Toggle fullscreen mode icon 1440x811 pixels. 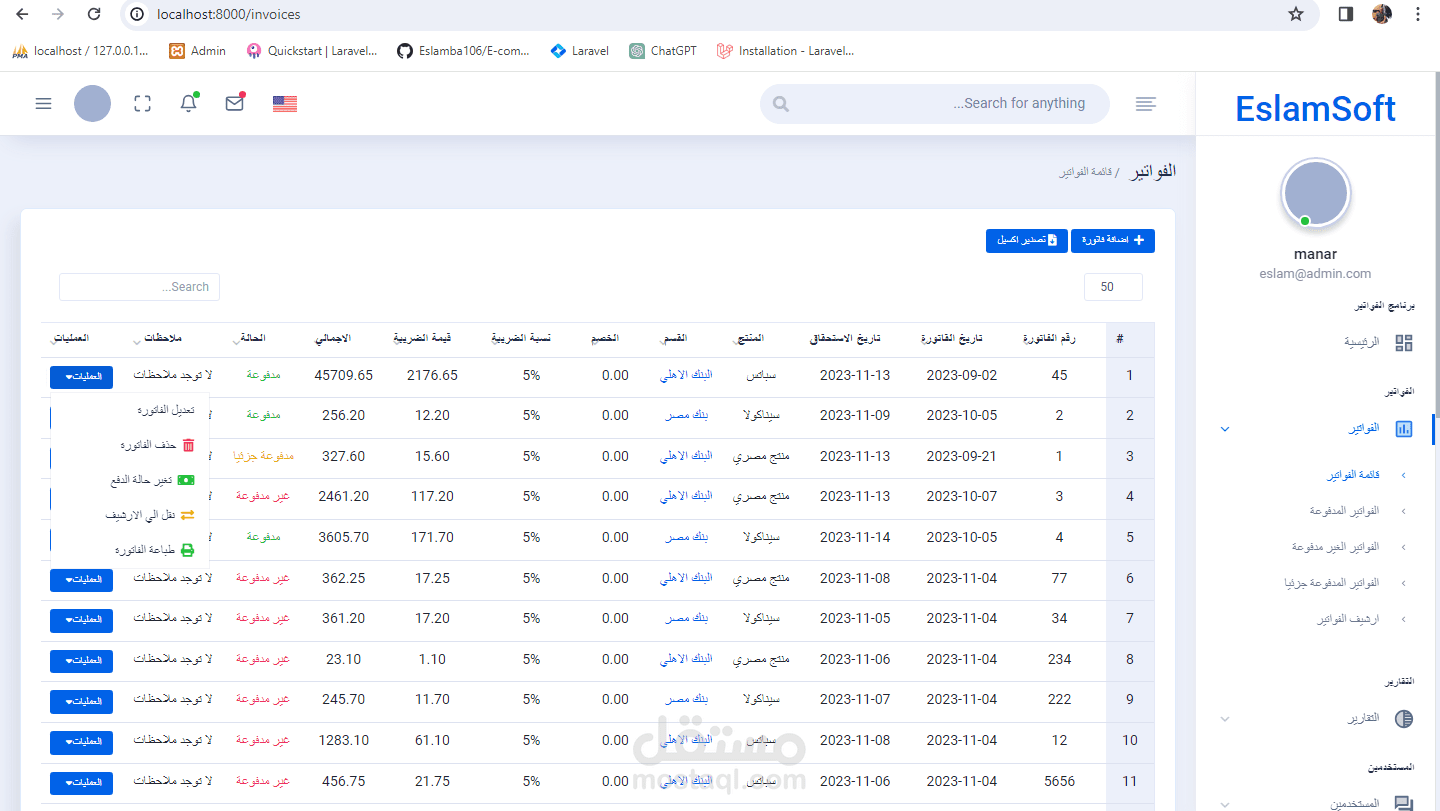(x=142, y=103)
